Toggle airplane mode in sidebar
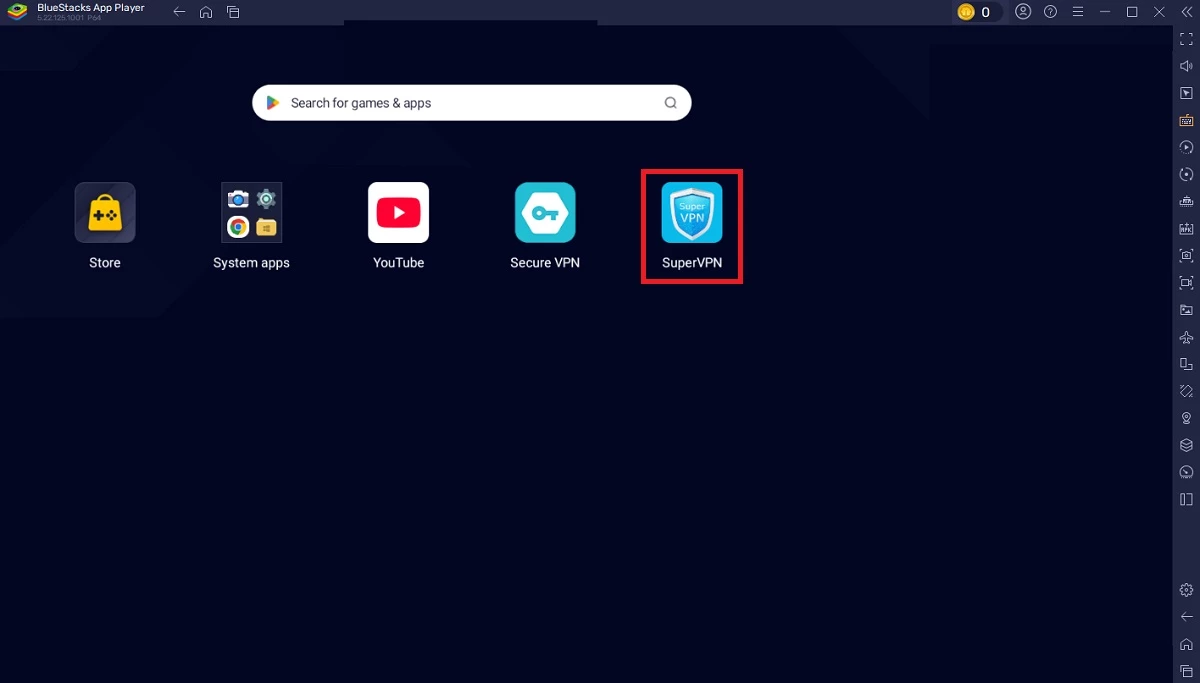This screenshot has width=1200, height=683. (x=1186, y=337)
